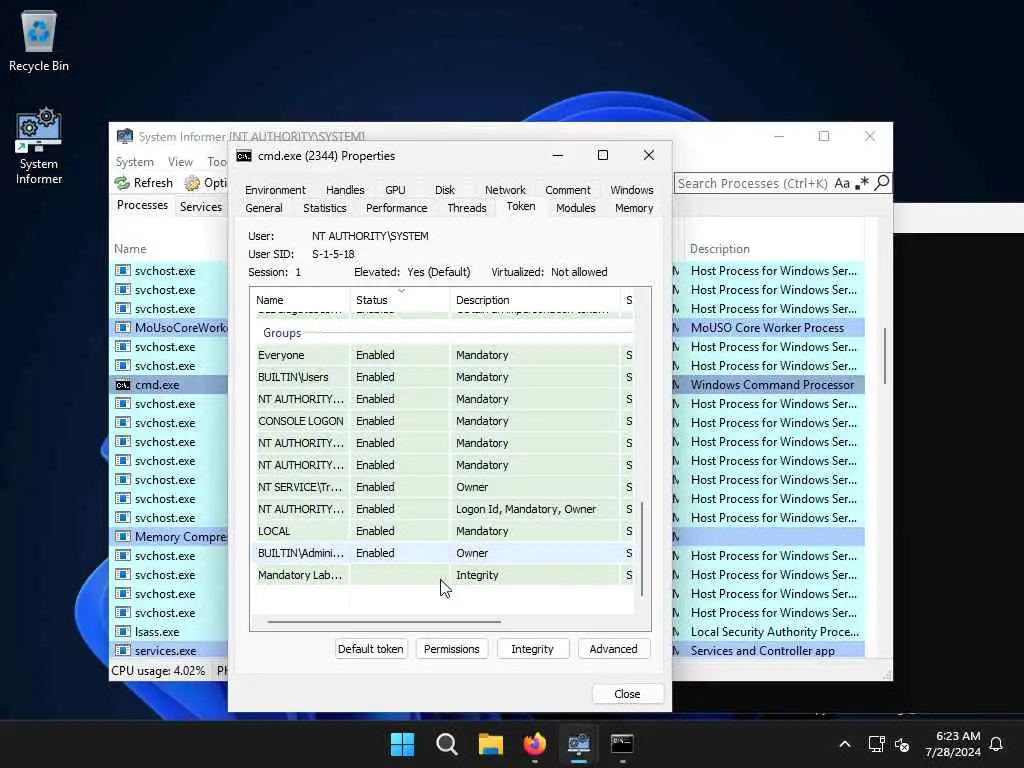Switch to the Performance tab
The width and height of the screenshot is (1024, 768).
point(396,208)
